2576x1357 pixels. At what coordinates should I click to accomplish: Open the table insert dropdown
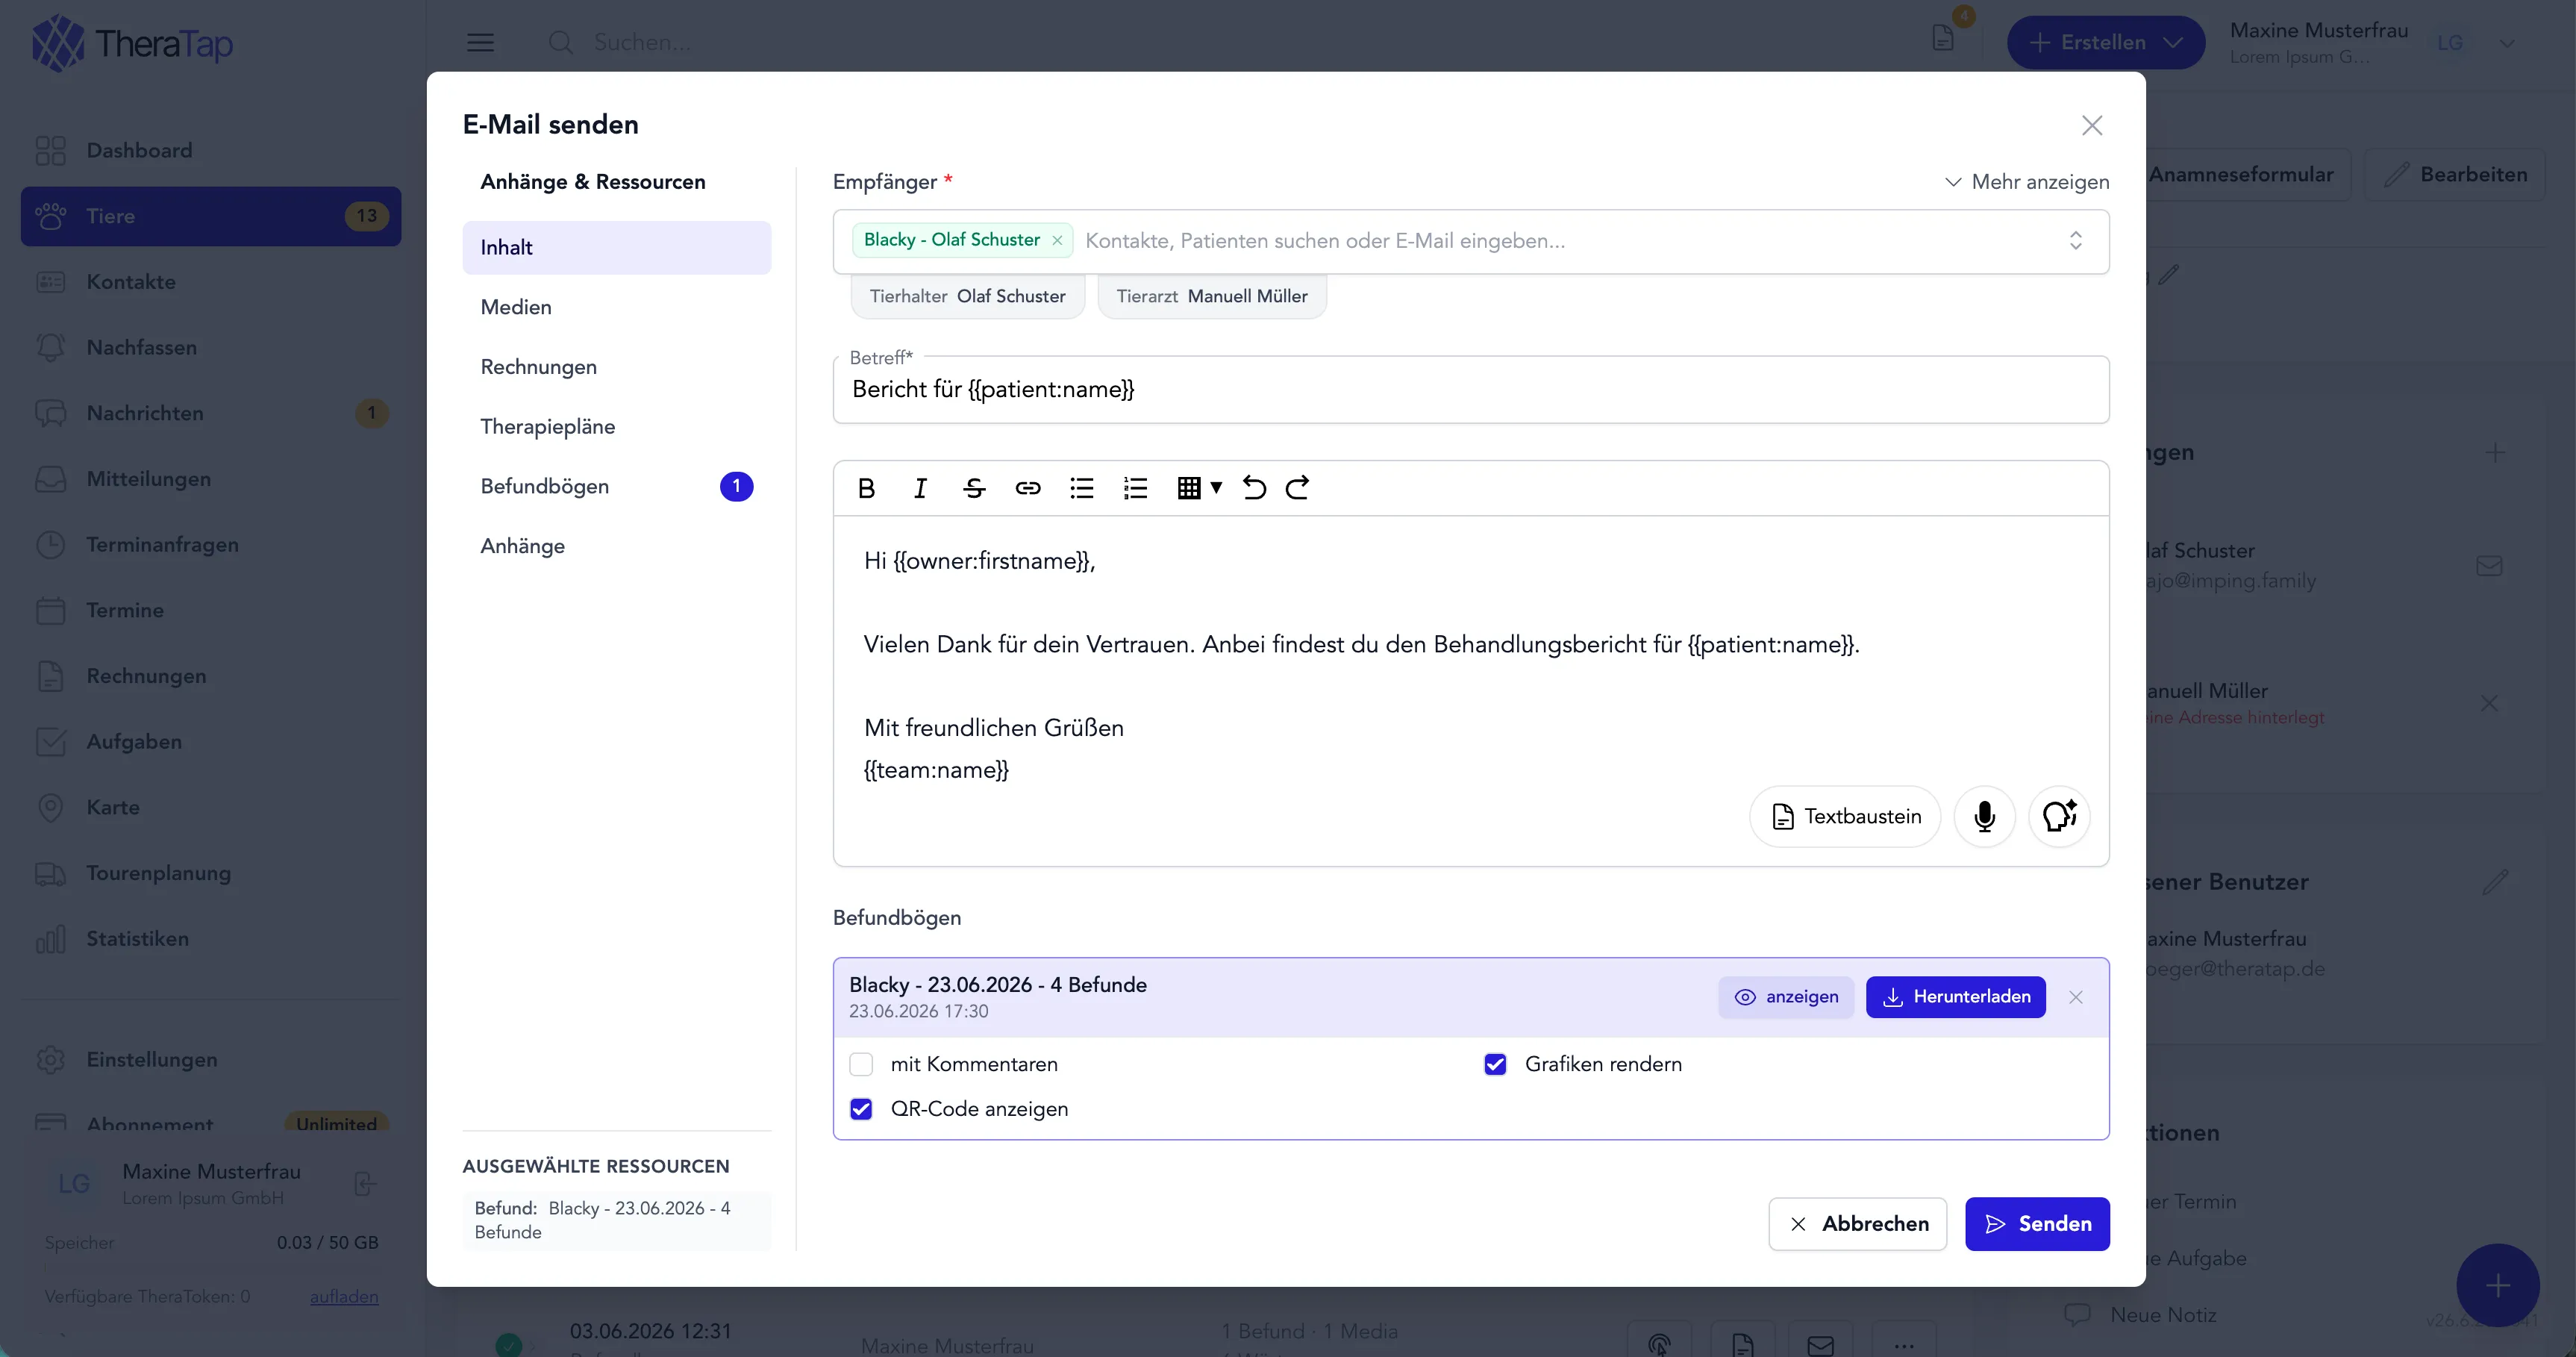pyautogui.click(x=1199, y=488)
